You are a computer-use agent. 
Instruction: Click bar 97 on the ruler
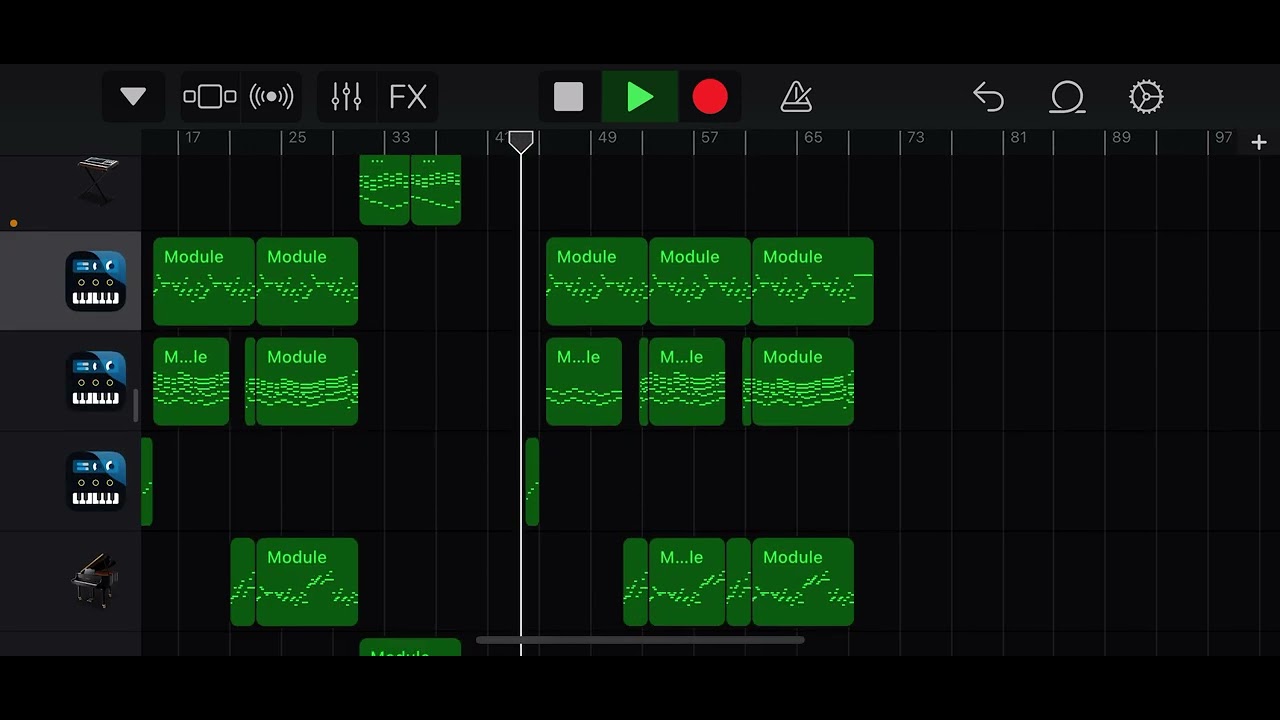(x=1224, y=137)
